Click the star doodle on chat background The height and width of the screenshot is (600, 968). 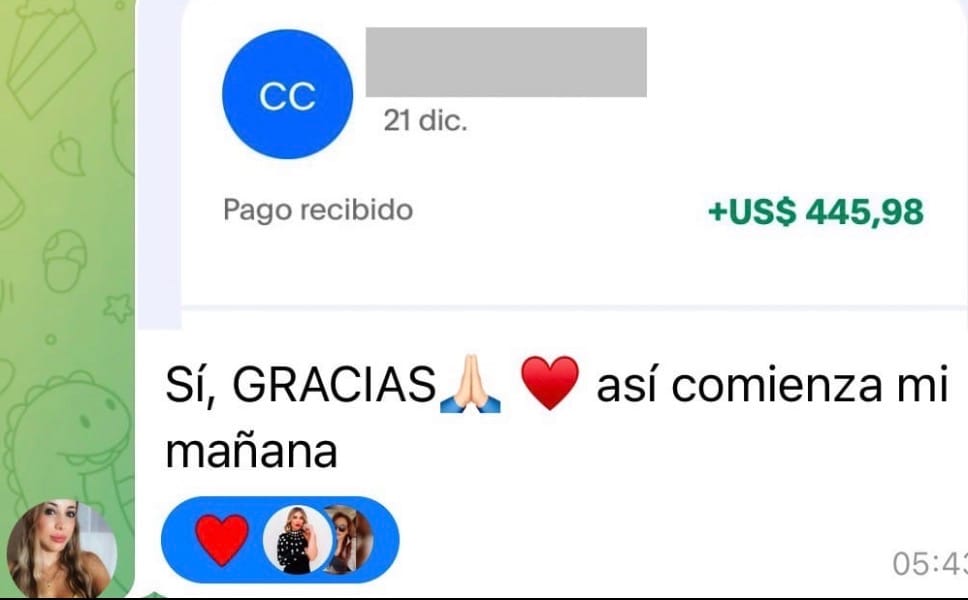(x=118, y=307)
